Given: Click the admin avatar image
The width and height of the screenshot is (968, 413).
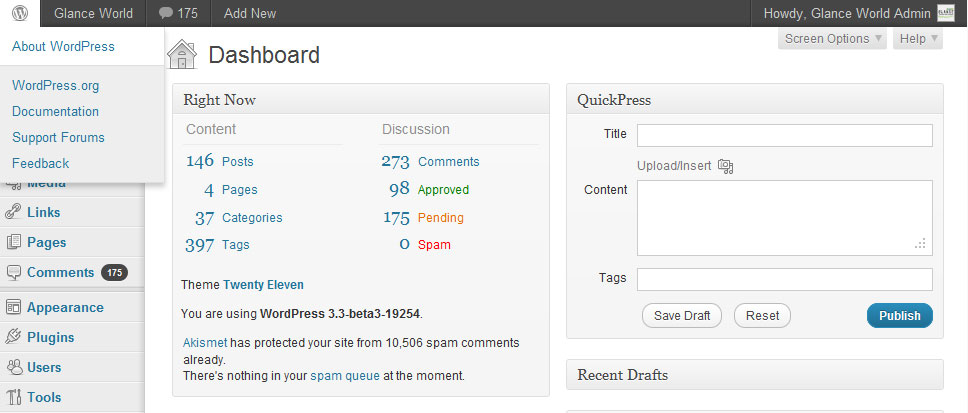Looking at the screenshot, I should [x=945, y=13].
